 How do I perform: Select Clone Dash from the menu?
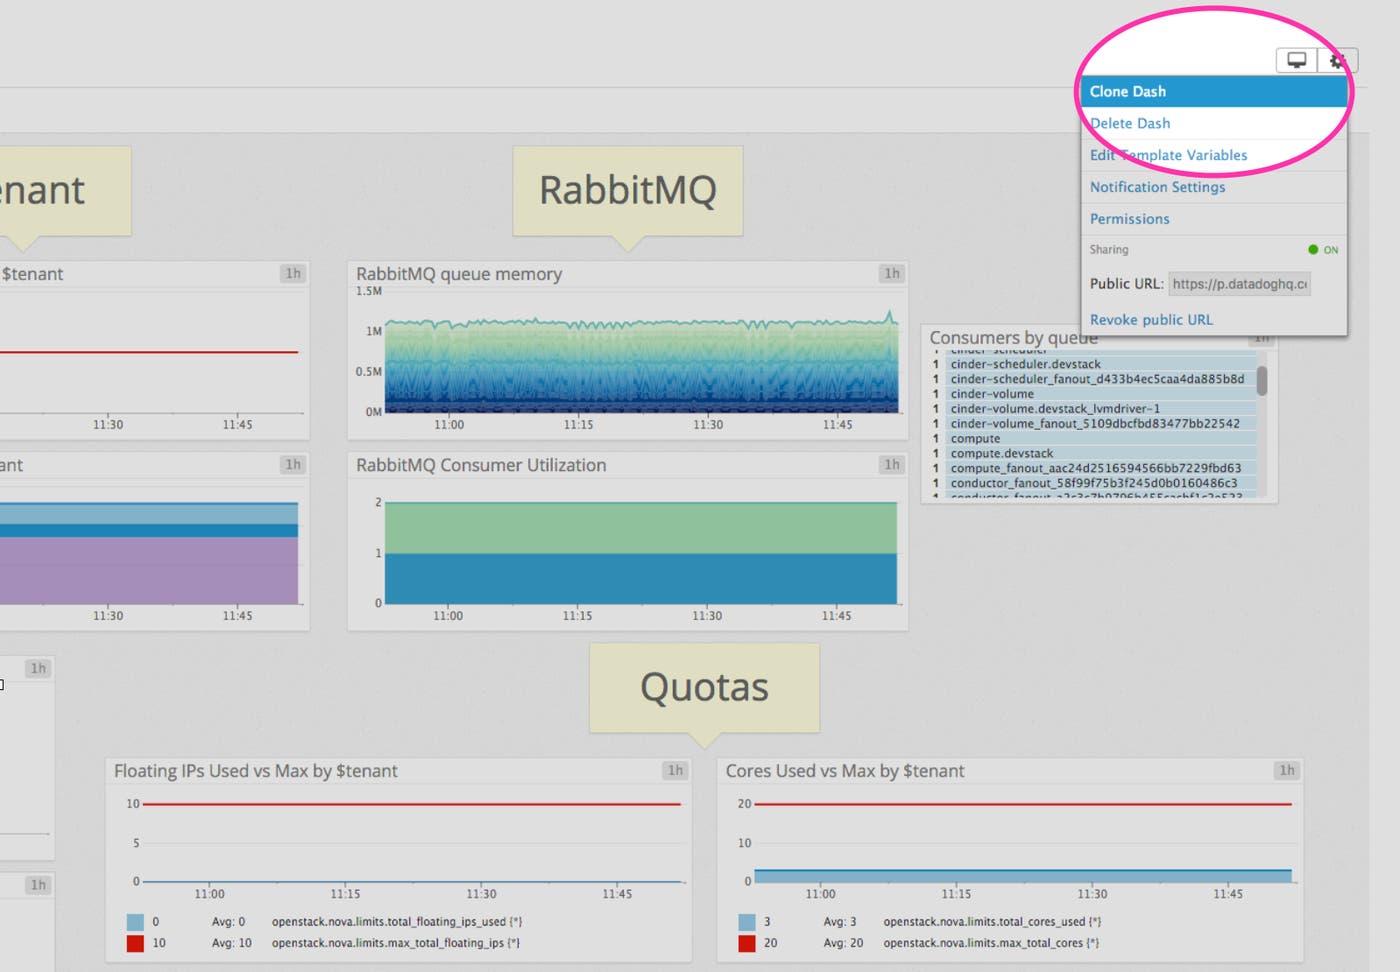coord(1128,91)
